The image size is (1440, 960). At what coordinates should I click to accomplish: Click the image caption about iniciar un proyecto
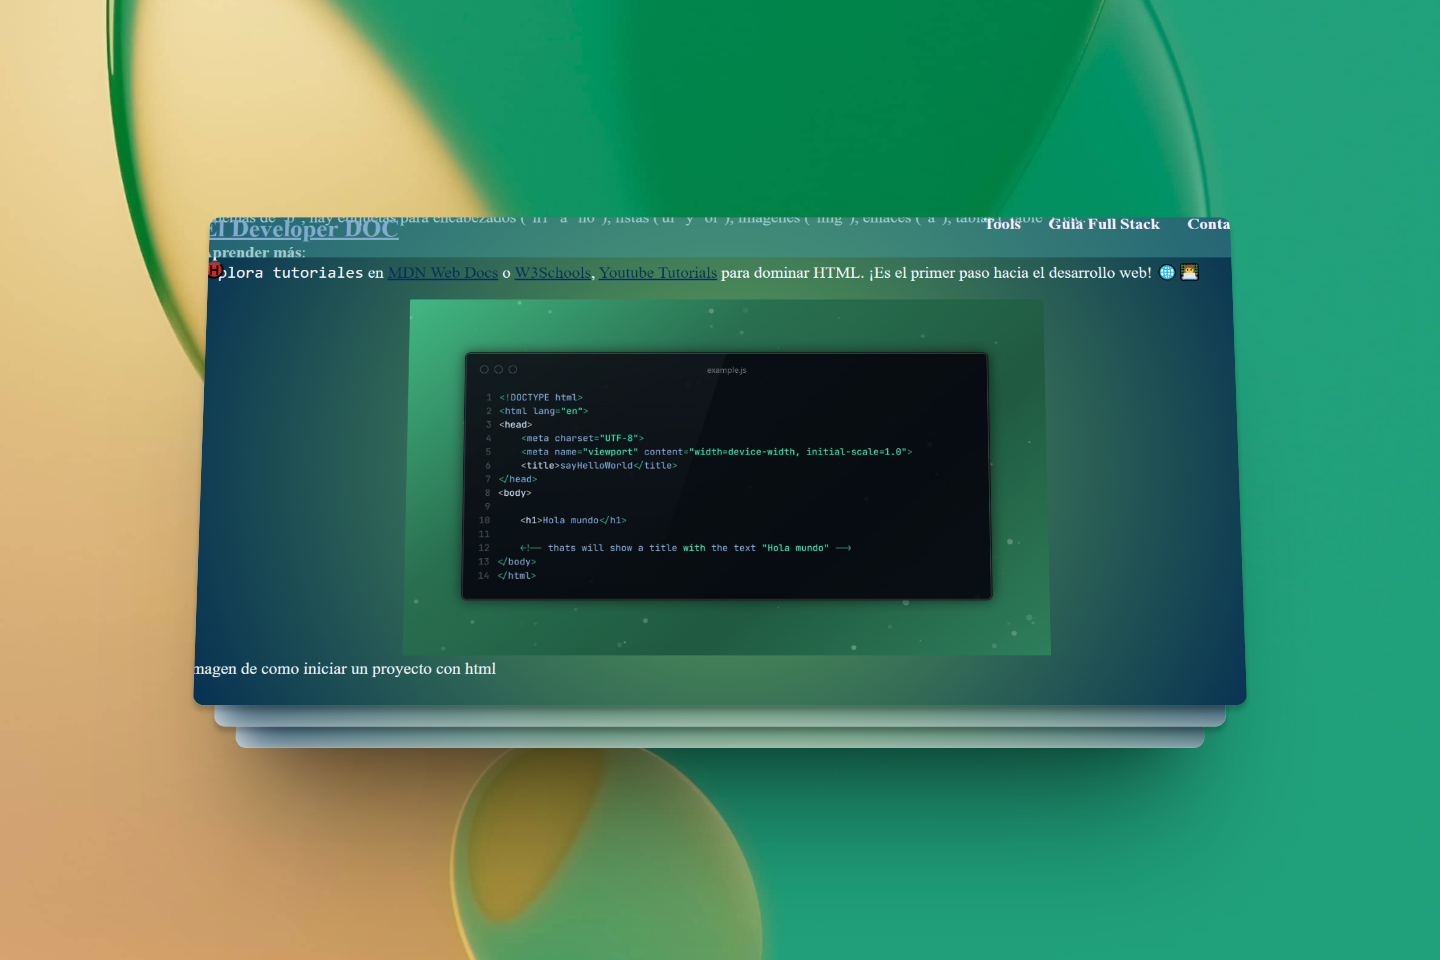pyautogui.click(x=345, y=669)
